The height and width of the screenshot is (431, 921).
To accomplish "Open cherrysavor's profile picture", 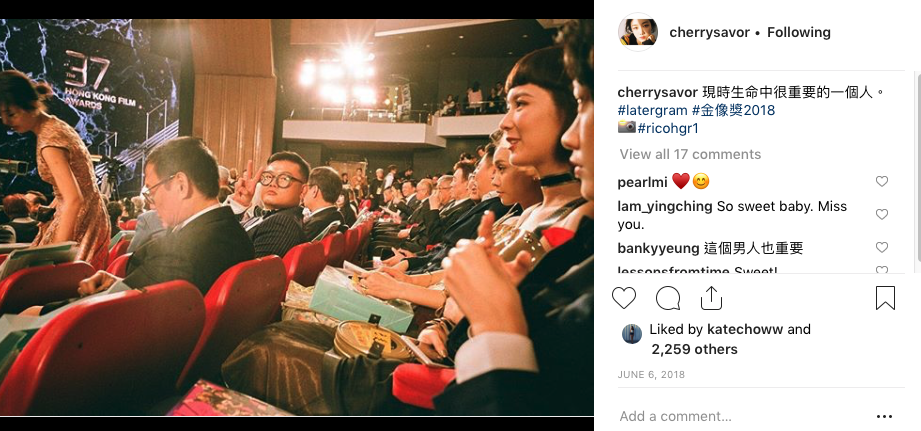I will point(638,32).
